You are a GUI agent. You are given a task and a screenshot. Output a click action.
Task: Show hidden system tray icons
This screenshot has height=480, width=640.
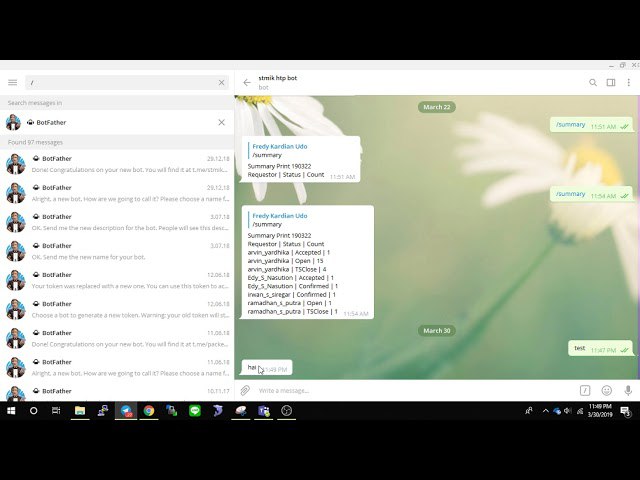(545, 411)
